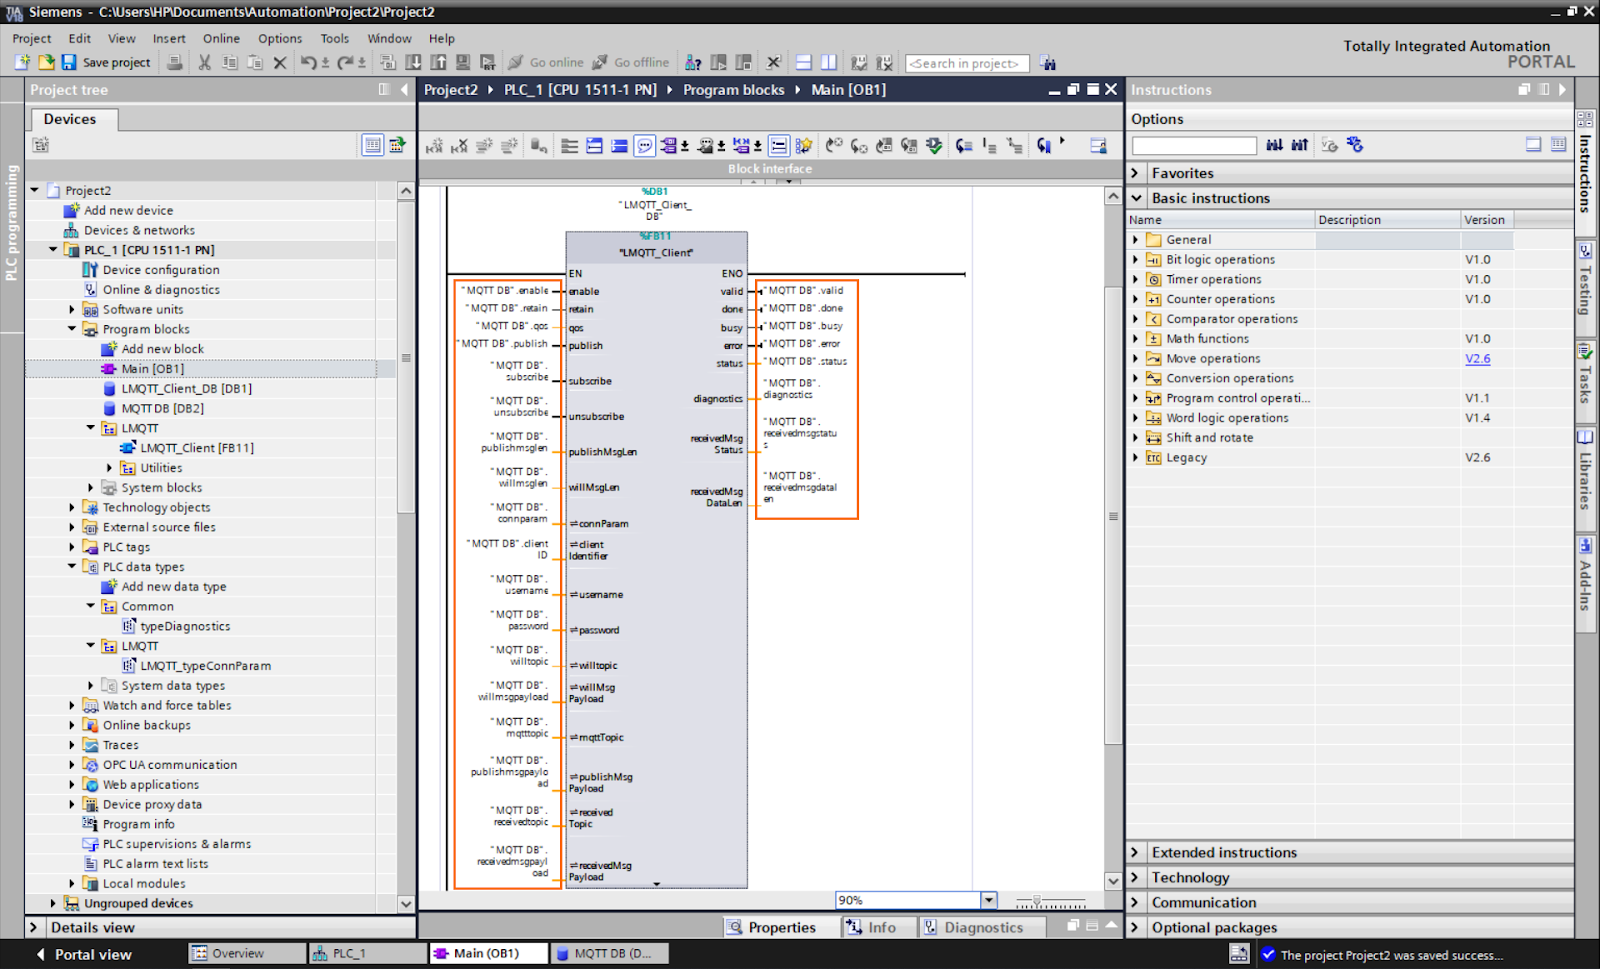The height and width of the screenshot is (969, 1600).
Task: Click inside the Search in project field
Action: click(x=967, y=63)
